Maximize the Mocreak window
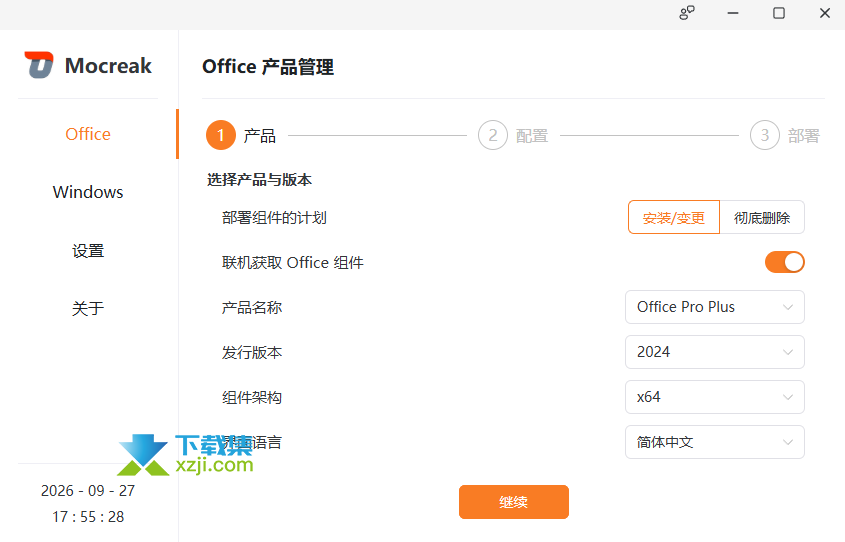Image resolution: width=845 pixels, height=542 pixels. [x=779, y=13]
